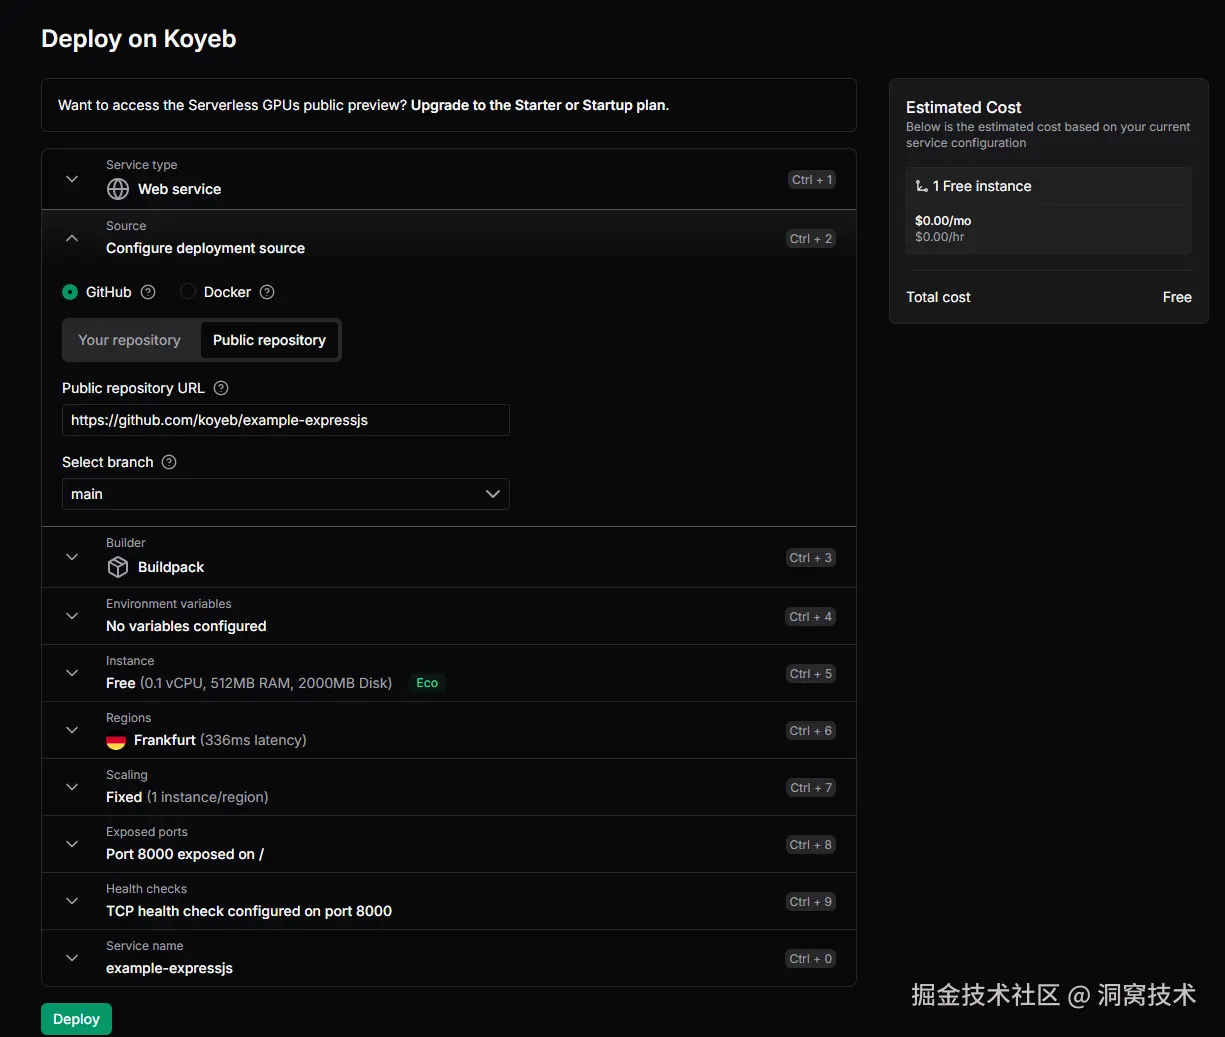Click the German flag icon for Frankfurt
1225x1037 pixels.
116,741
